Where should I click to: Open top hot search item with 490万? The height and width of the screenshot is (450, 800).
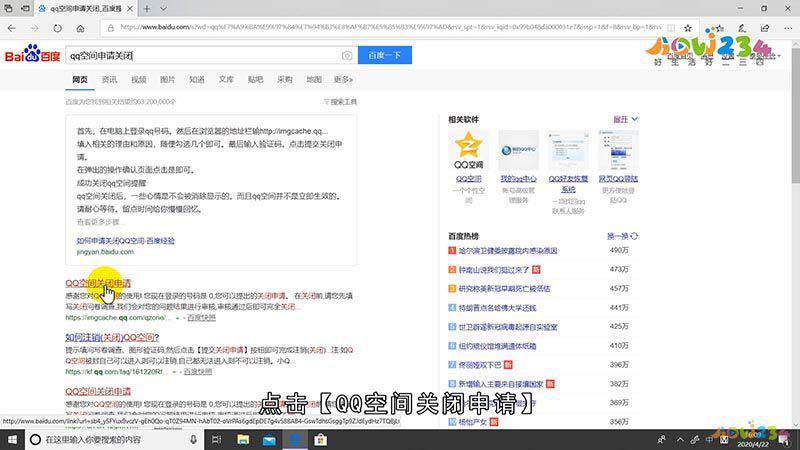coord(508,251)
